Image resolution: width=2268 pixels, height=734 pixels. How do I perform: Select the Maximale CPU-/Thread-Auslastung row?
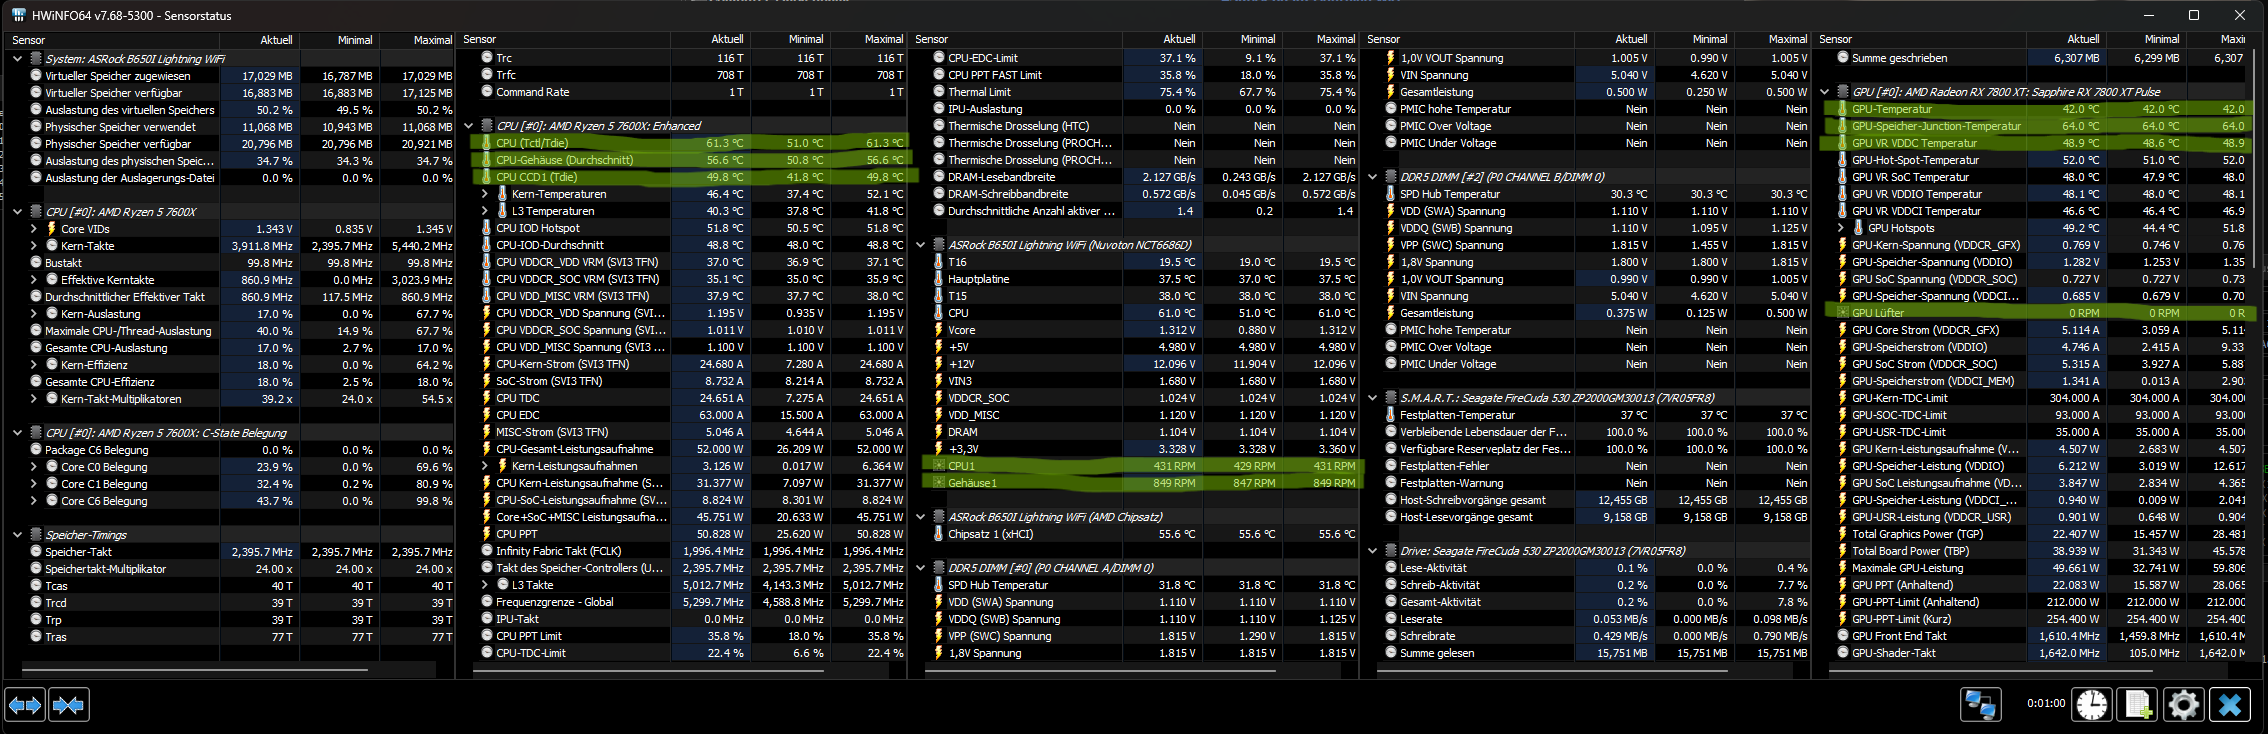230,331
